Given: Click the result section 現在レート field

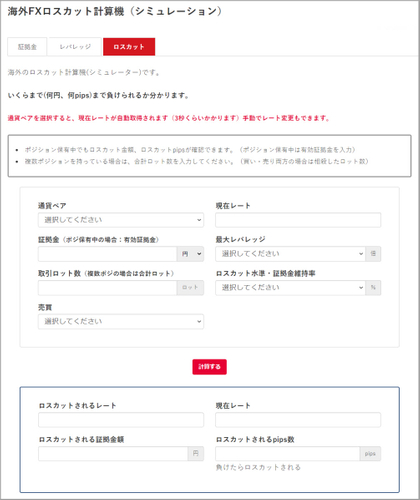Looking at the screenshot, I should (298, 420).
